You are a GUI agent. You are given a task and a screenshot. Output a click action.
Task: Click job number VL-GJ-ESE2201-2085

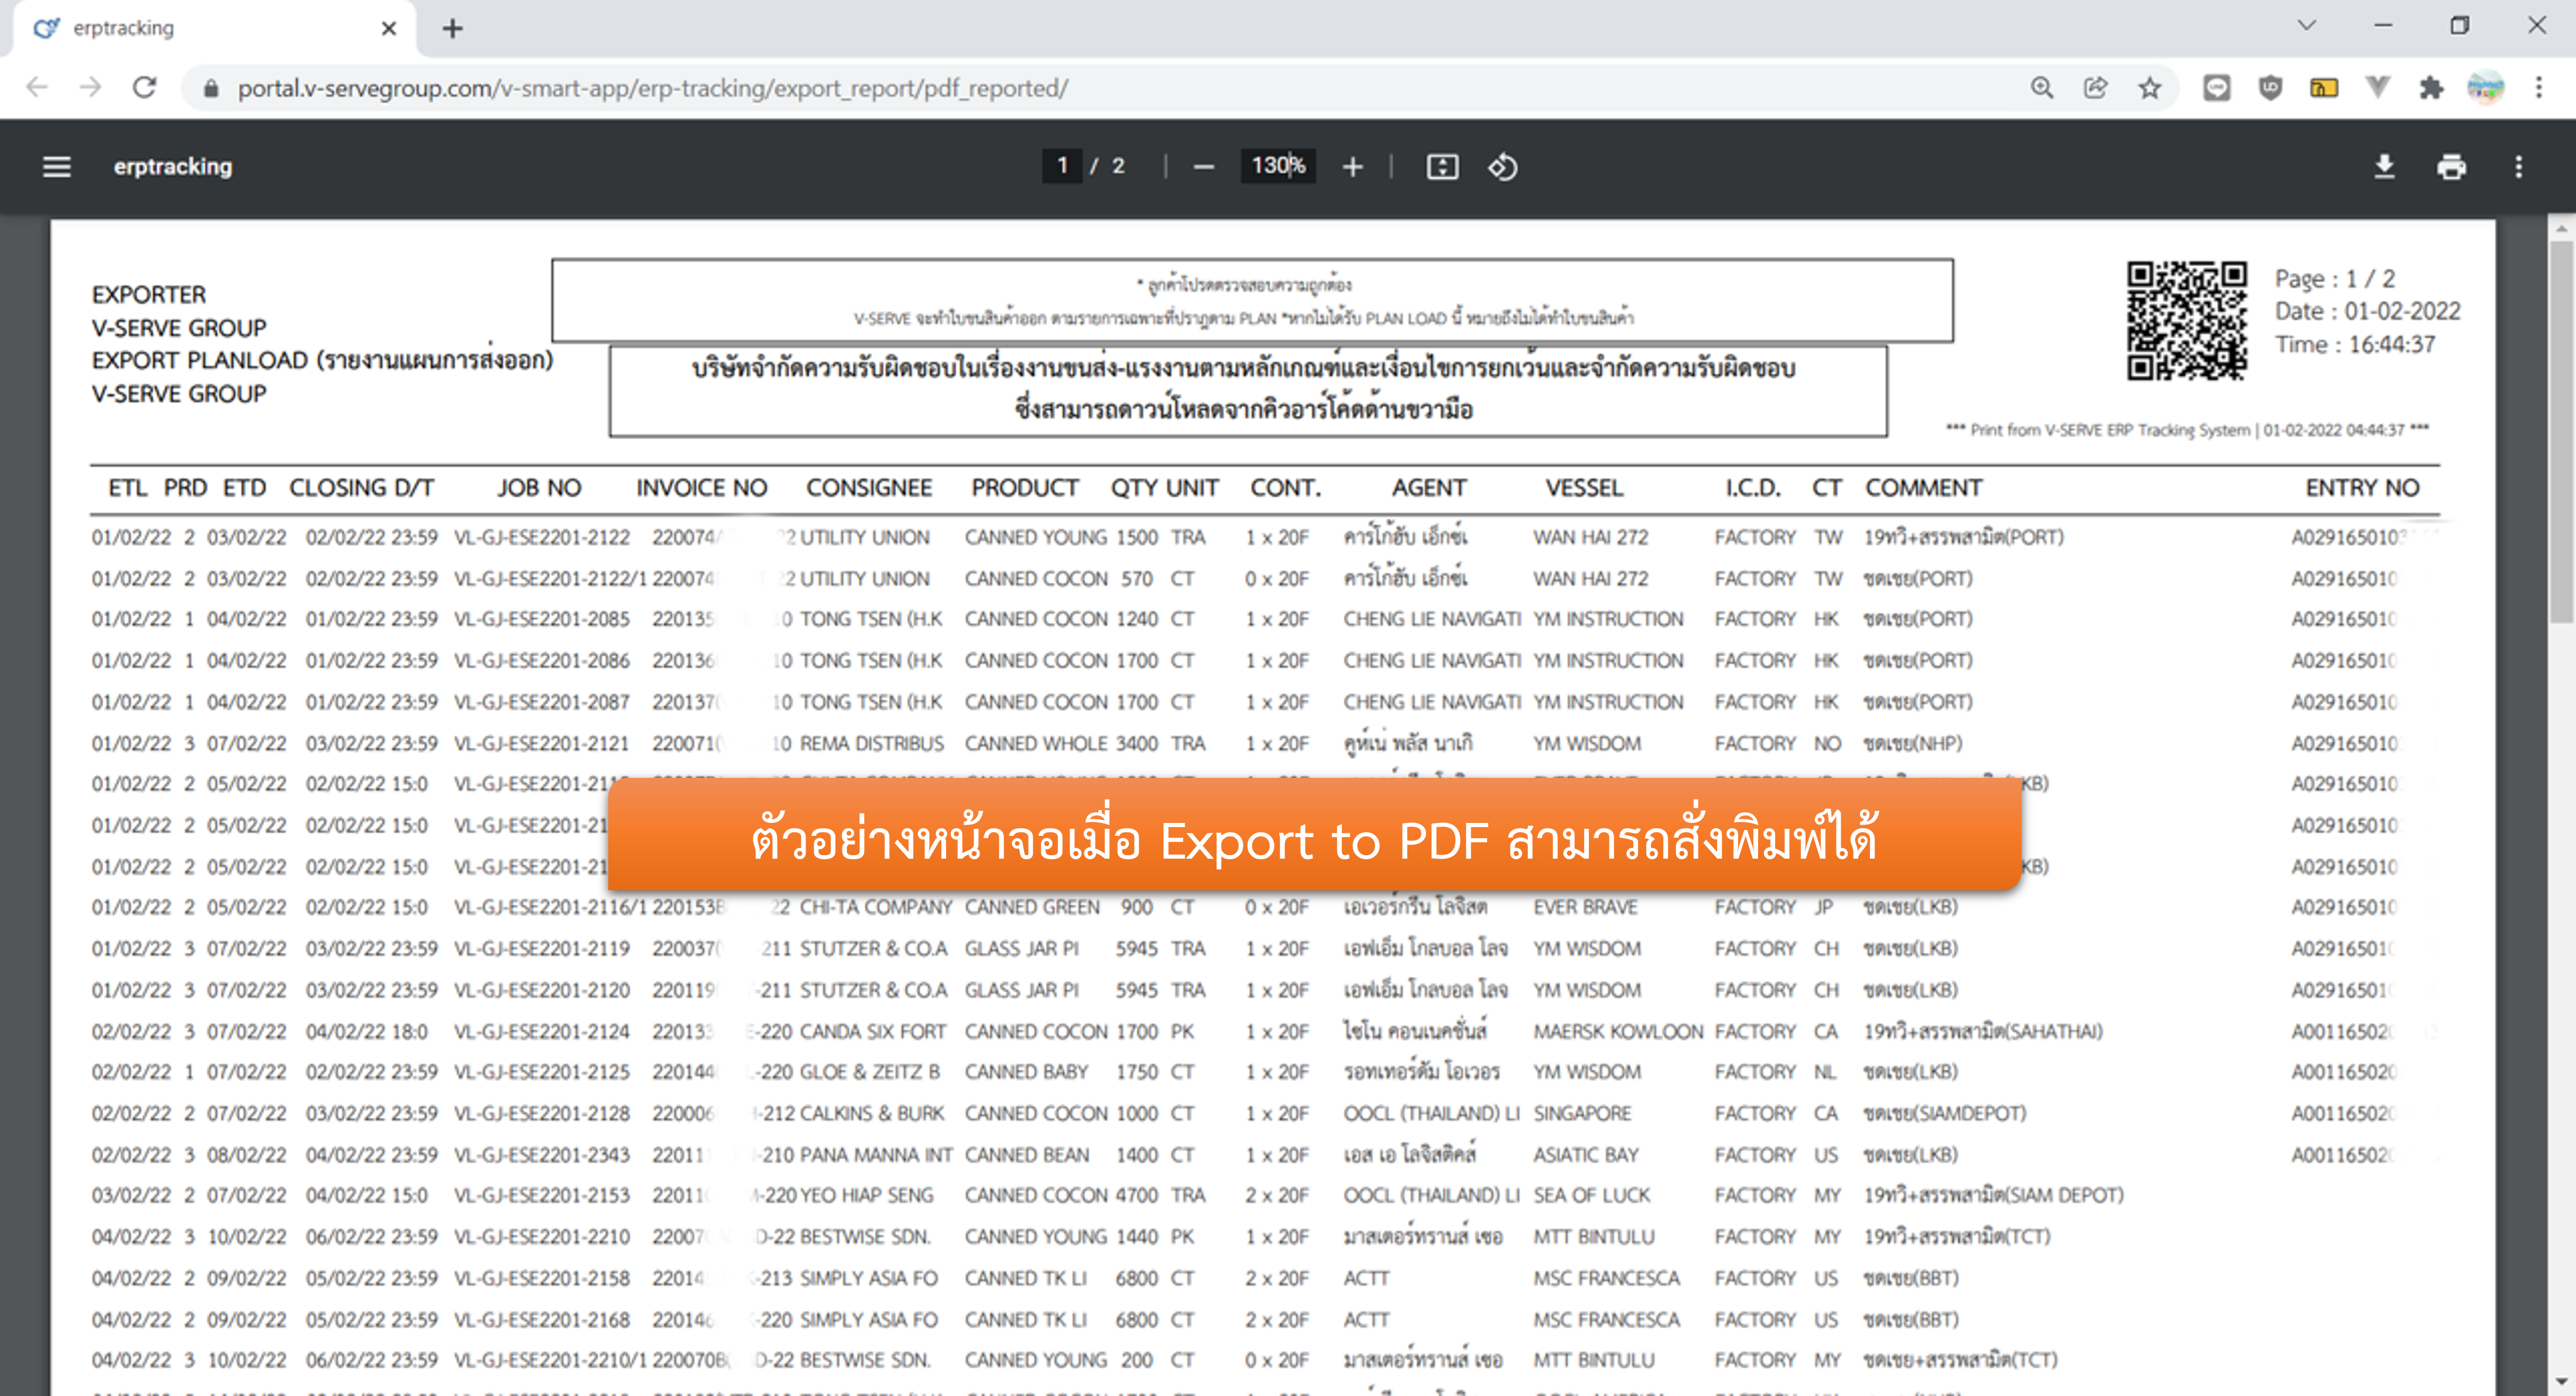(542, 619)
